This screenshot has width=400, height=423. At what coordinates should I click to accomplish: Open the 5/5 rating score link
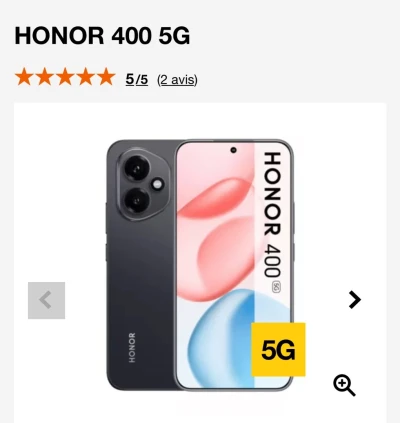[137, 80]
